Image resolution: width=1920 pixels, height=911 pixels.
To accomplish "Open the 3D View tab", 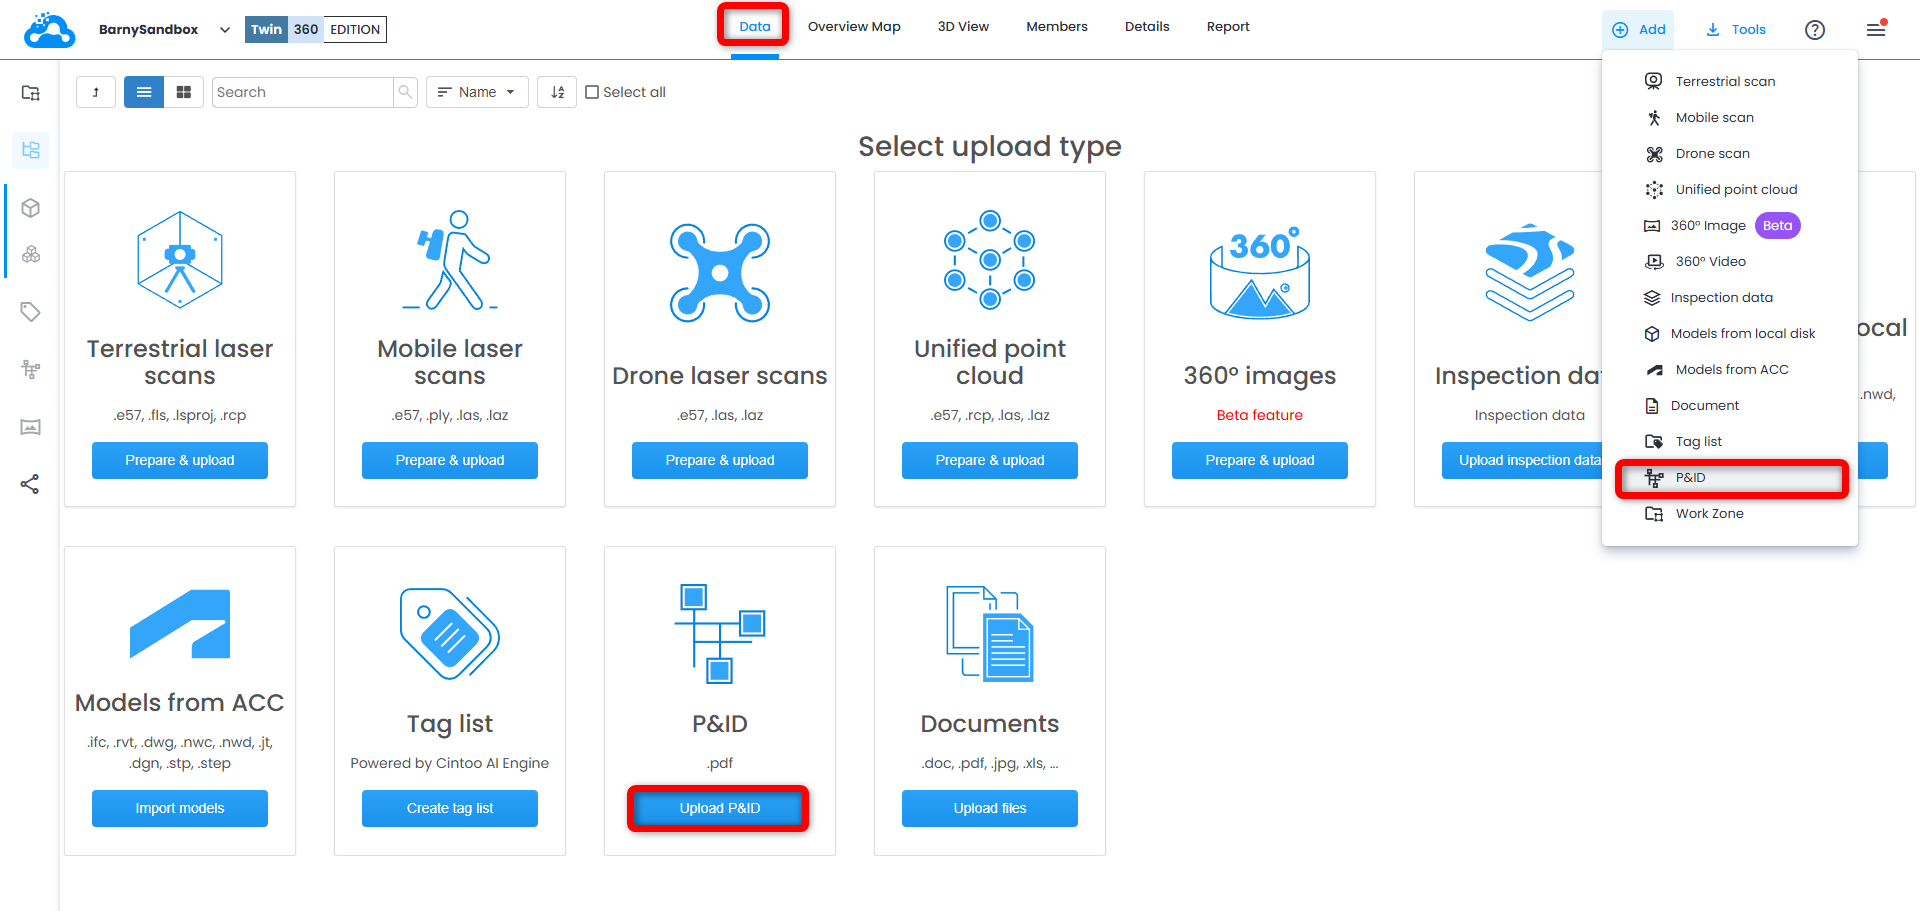I will click(x=963, y=27).
